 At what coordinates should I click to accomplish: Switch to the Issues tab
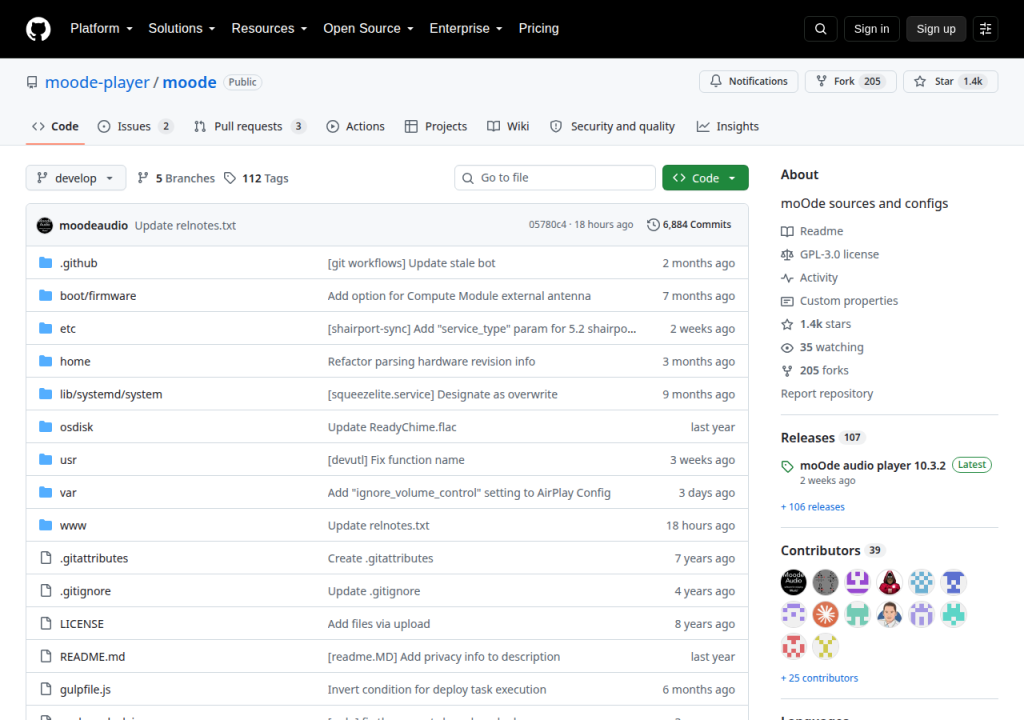click(135, 126)
